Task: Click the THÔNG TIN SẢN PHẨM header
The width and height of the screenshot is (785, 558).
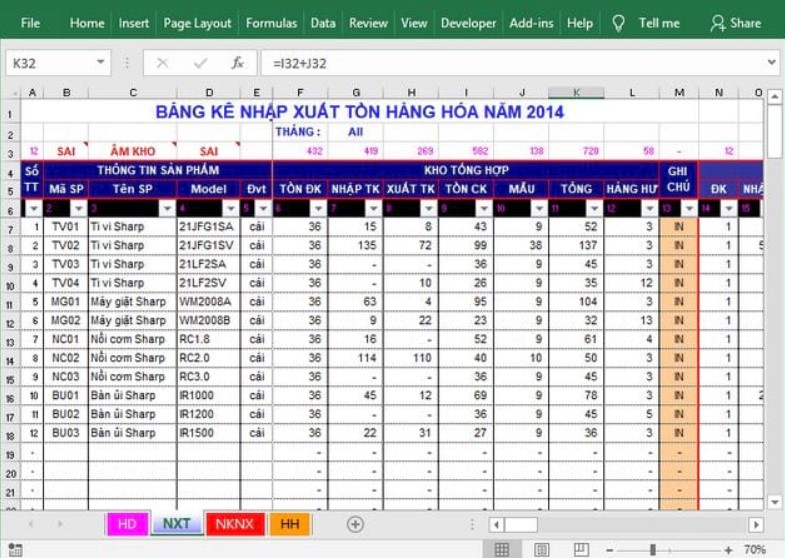Action: click(158, 170)
